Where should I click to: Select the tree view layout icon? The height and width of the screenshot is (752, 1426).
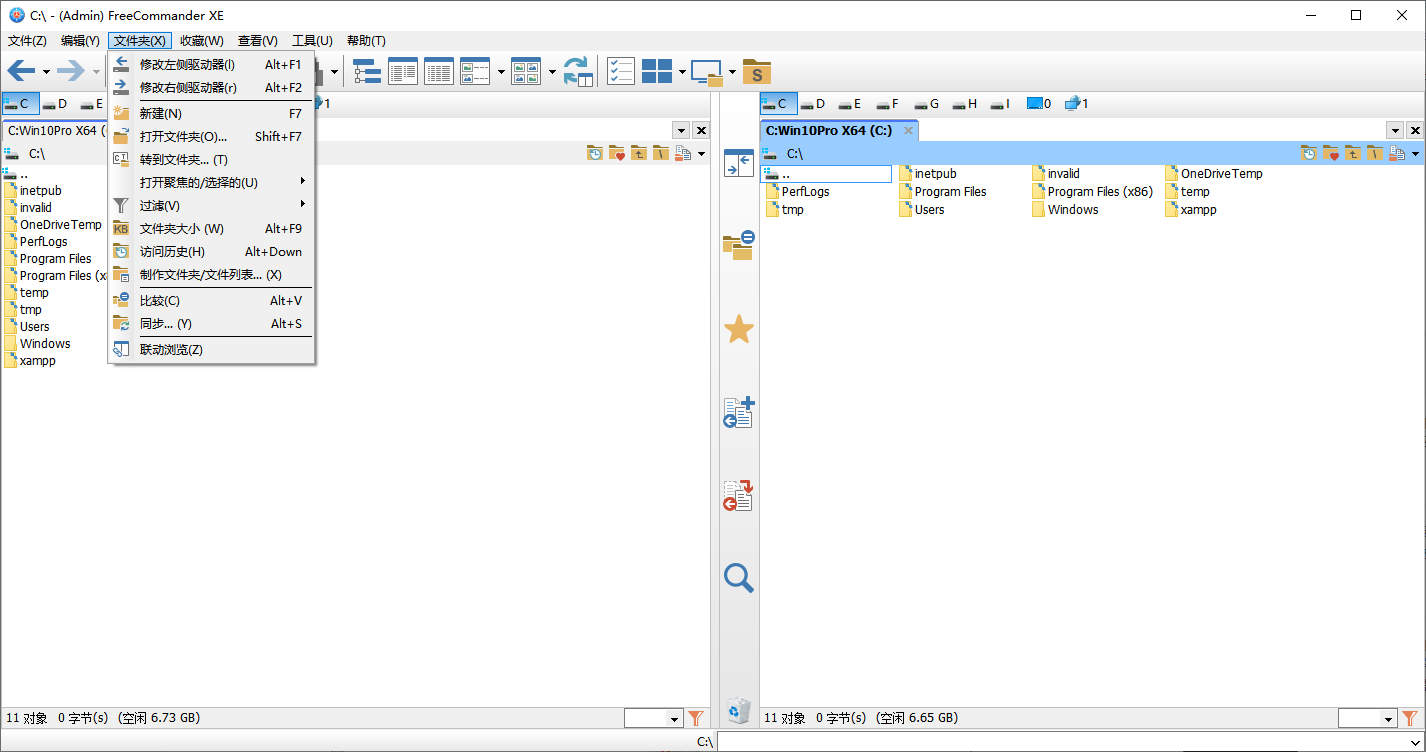coord(366,71)
